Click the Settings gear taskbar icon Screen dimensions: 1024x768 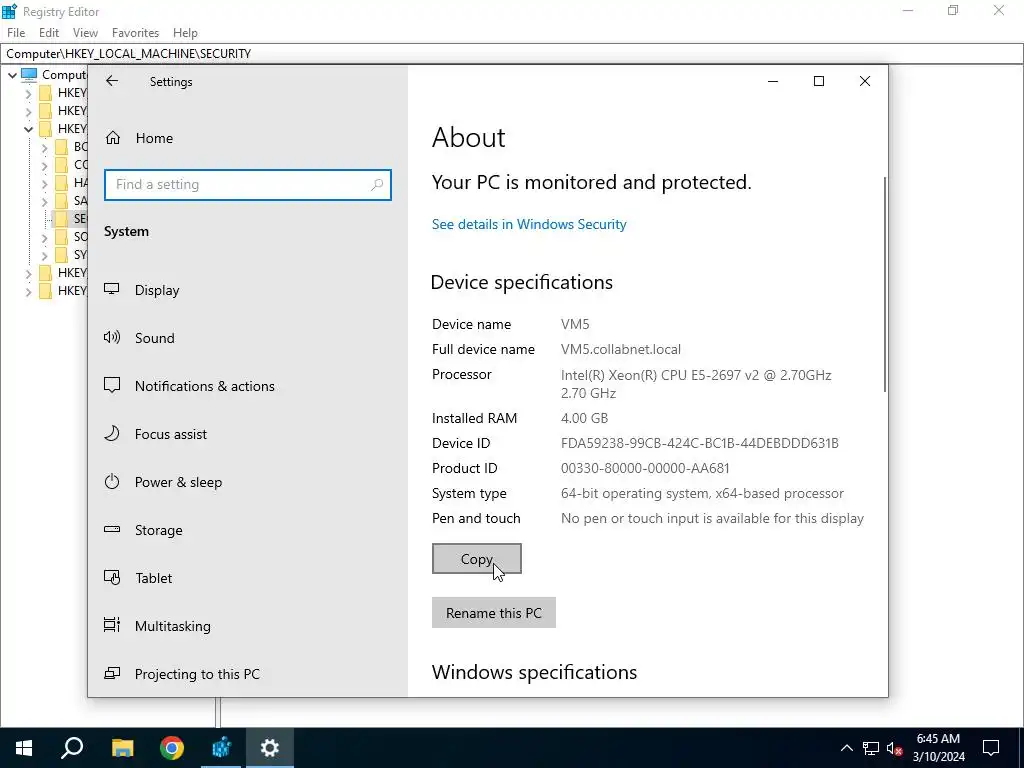[270, 748]
